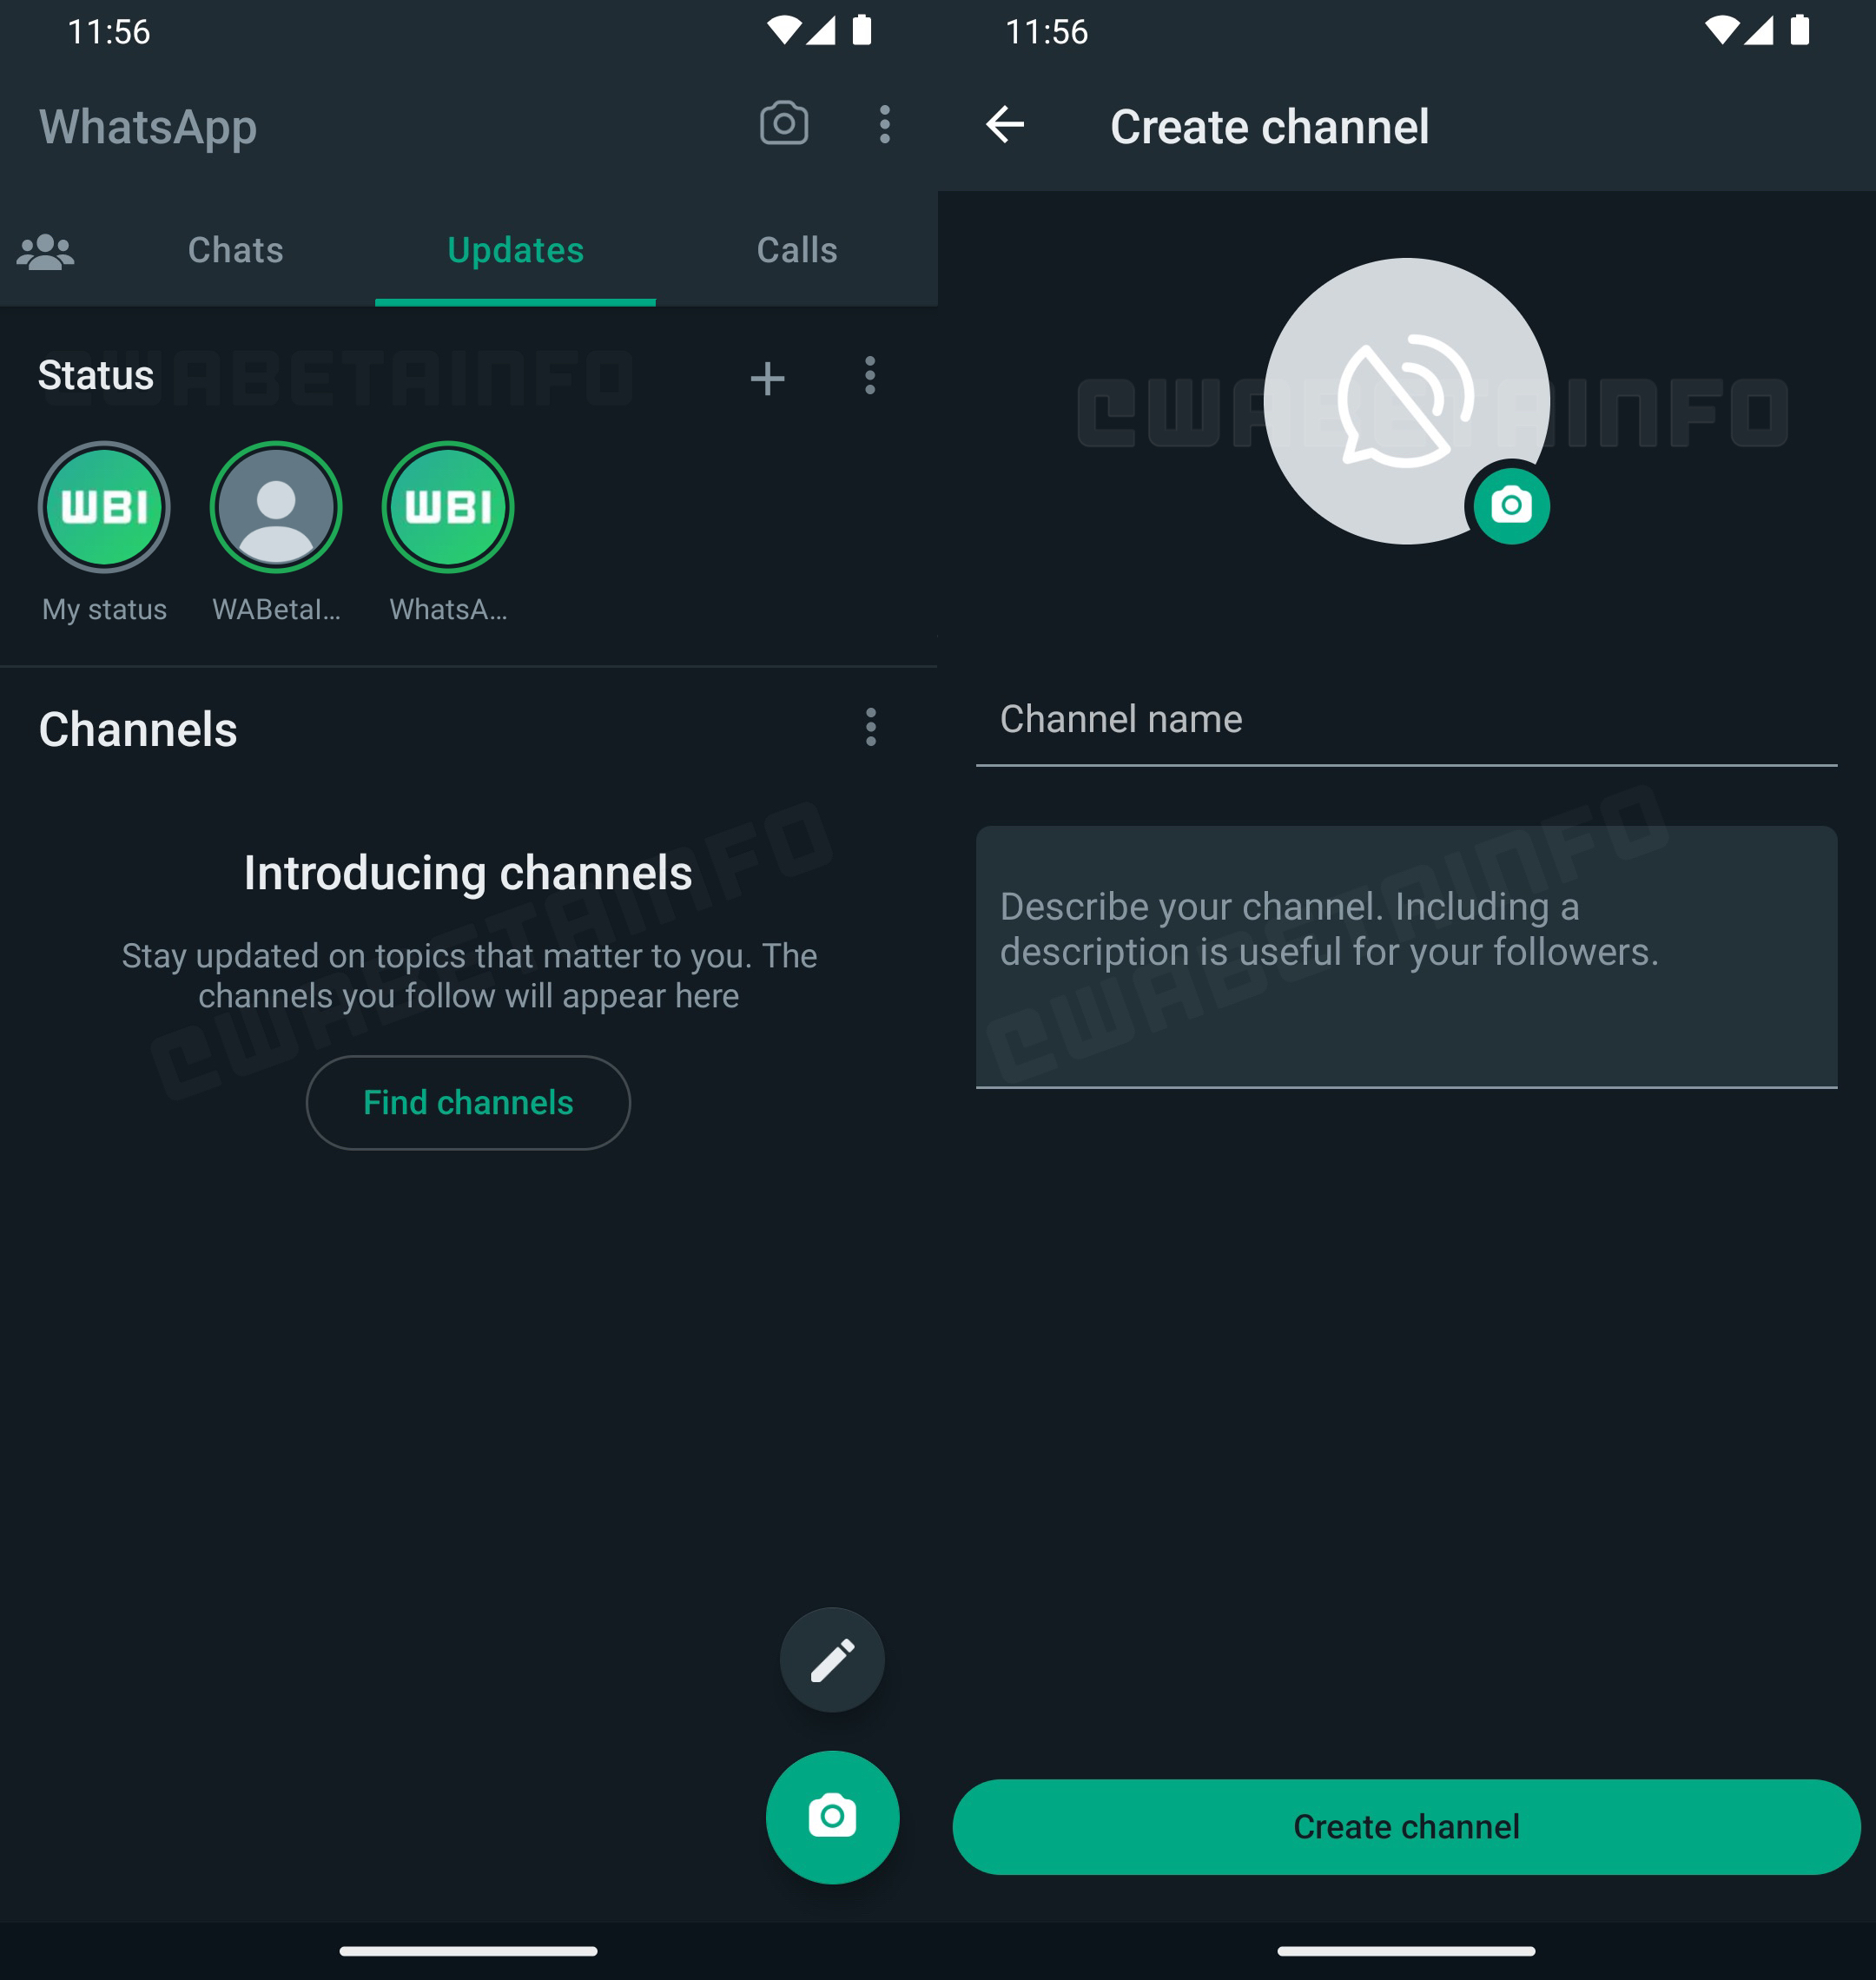Tap the Create channel green button
The width and height of the screenshot is (1876, 1980).
[1407, 1825]
